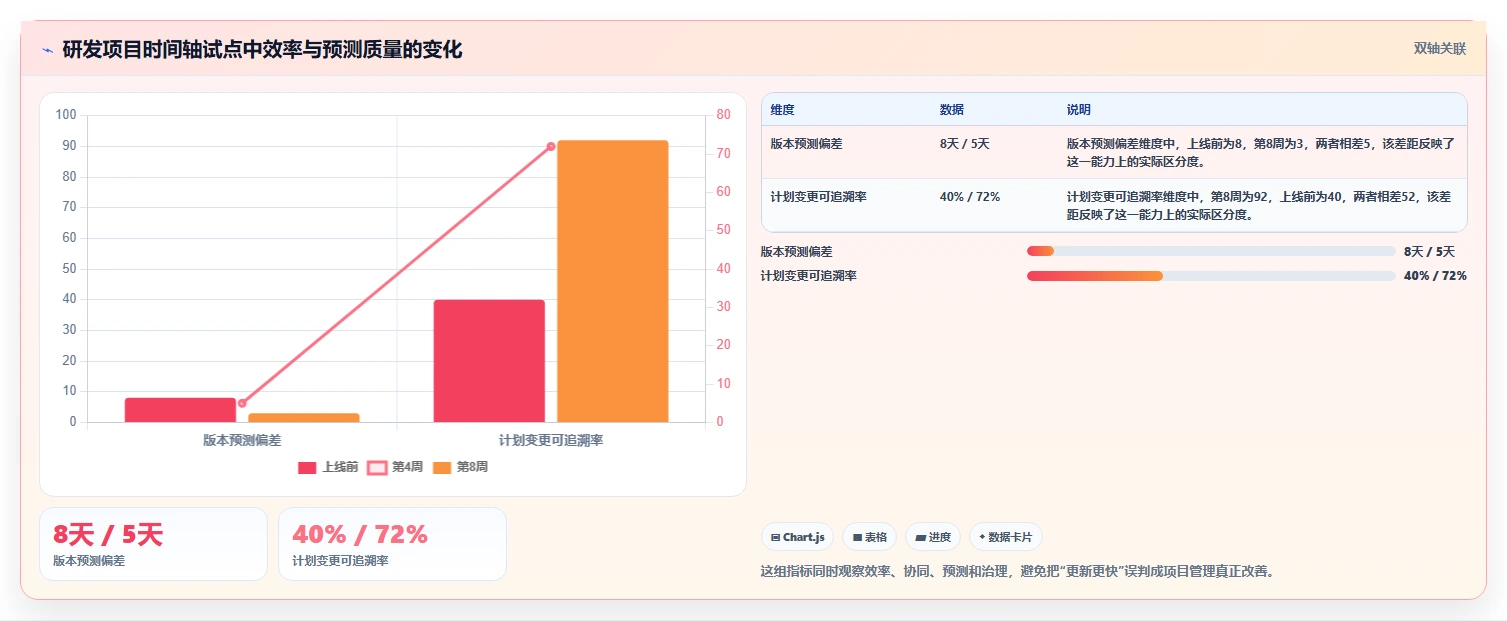Viewport: 1507px width, 621px height.
Task: Click the small orange 第8周 bar for 版本预测偏差
Action: (x=304, y=418)
